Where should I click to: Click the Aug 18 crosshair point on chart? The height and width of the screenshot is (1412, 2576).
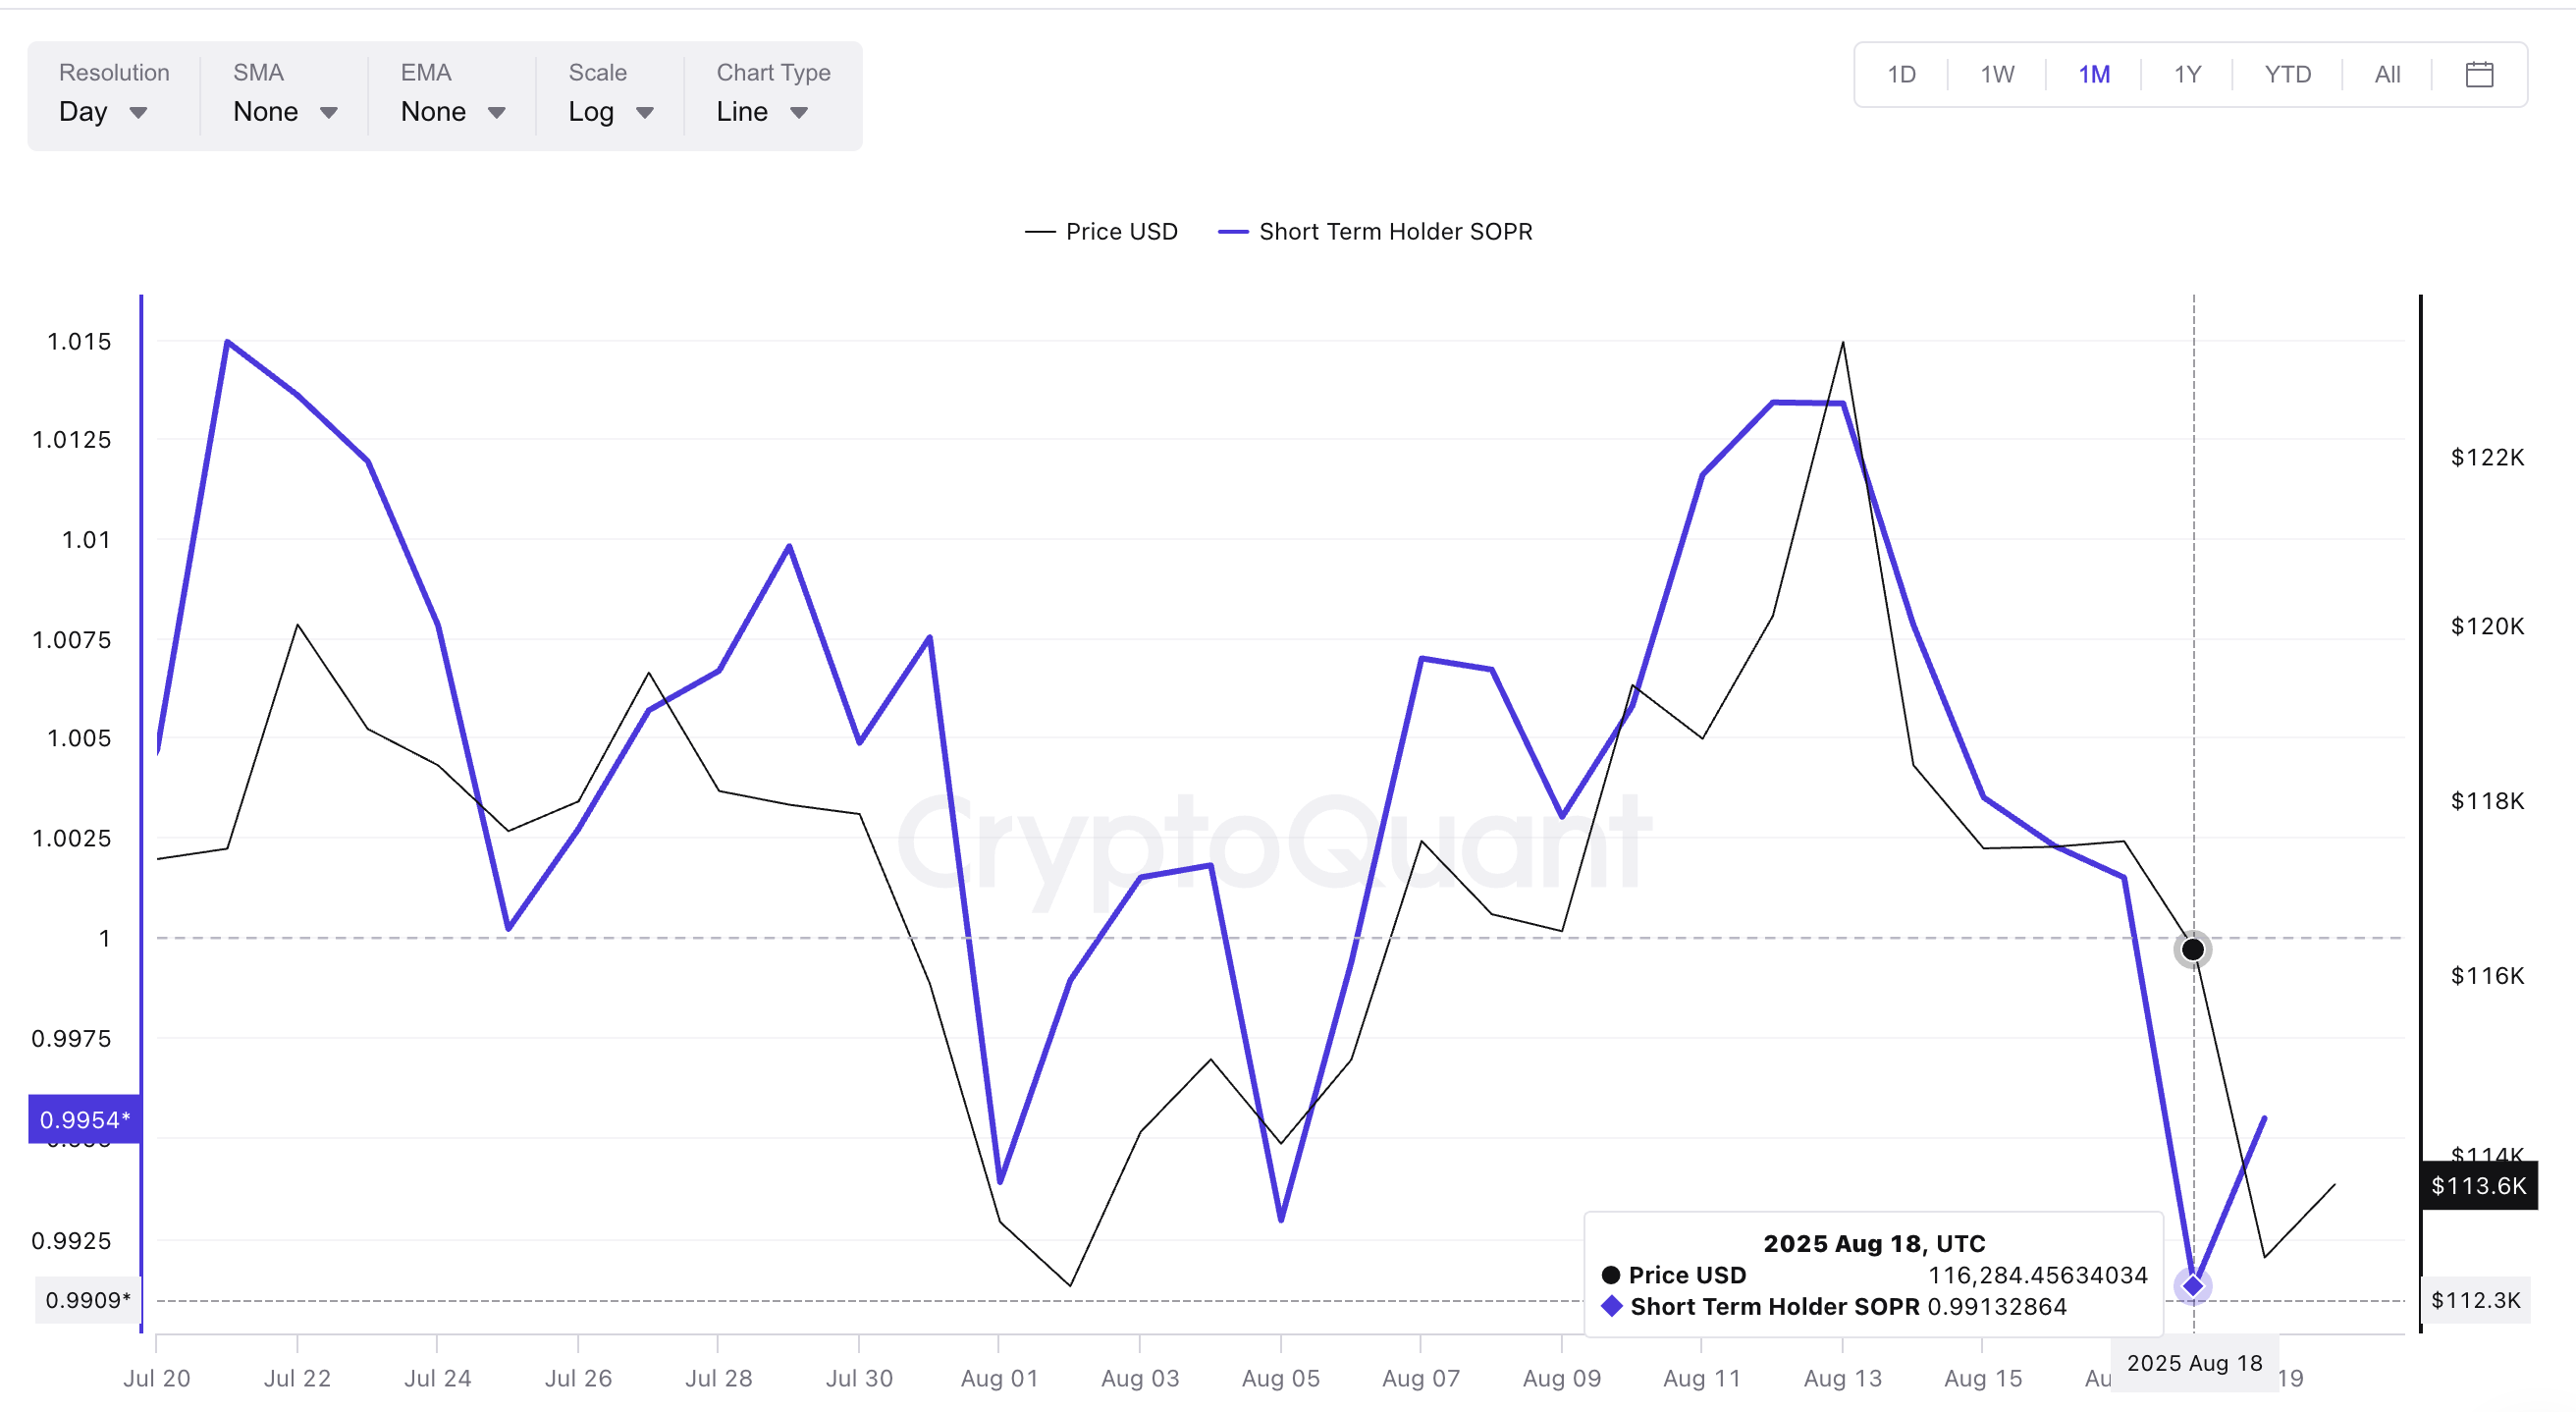point(2192,949)
